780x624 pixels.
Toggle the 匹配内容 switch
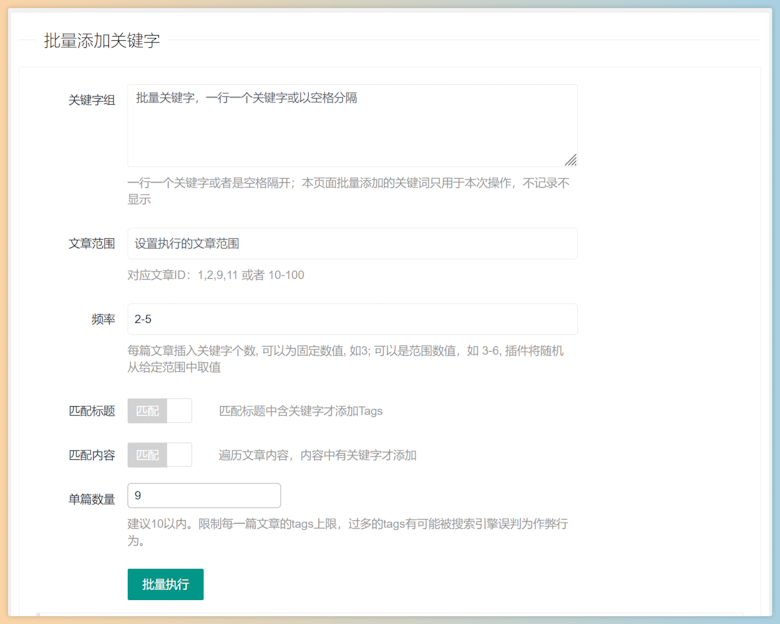160,455
